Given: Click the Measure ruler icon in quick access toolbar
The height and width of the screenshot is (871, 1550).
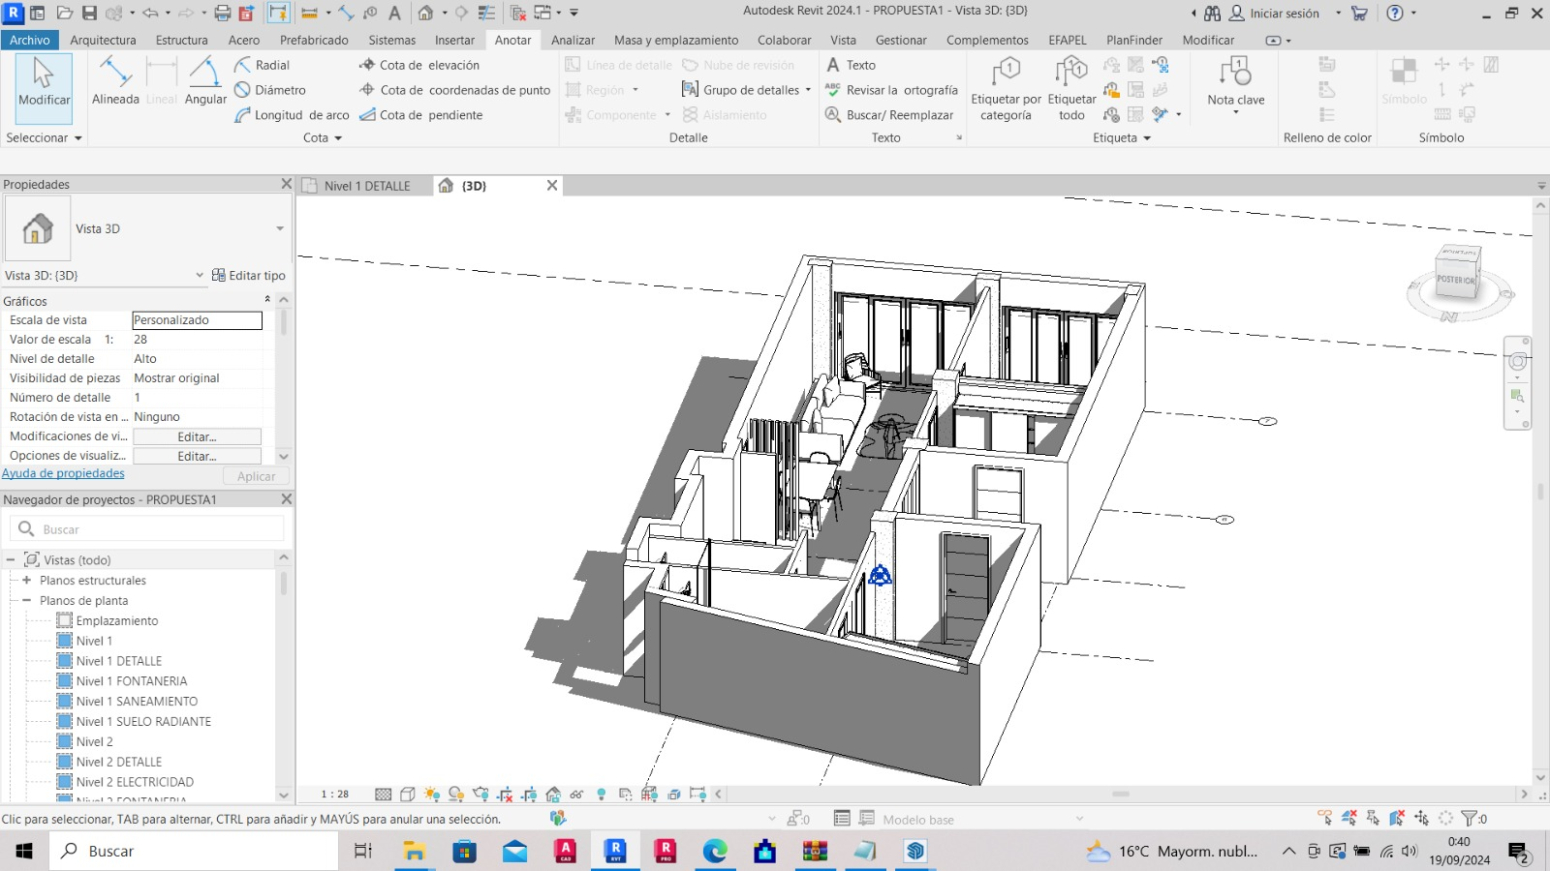Looking at the screenshot, I should (310, 13).
